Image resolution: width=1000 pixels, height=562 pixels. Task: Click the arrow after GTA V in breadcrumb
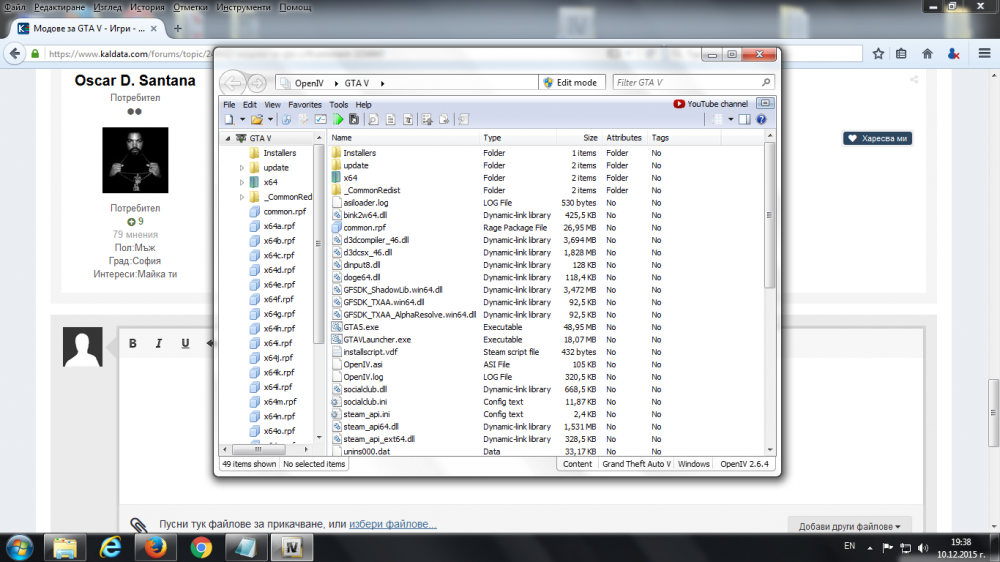pos(382,83)
